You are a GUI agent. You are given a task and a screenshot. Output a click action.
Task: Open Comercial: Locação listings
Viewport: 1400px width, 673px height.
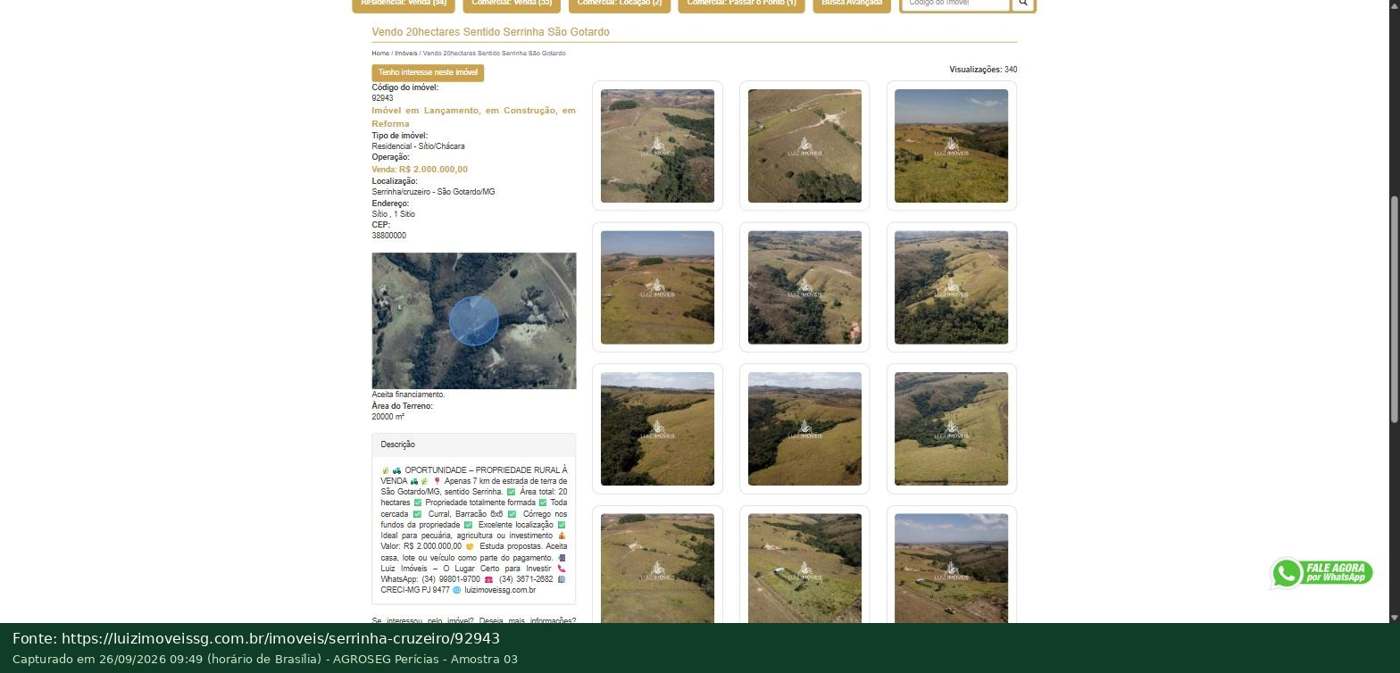[620, 4]
